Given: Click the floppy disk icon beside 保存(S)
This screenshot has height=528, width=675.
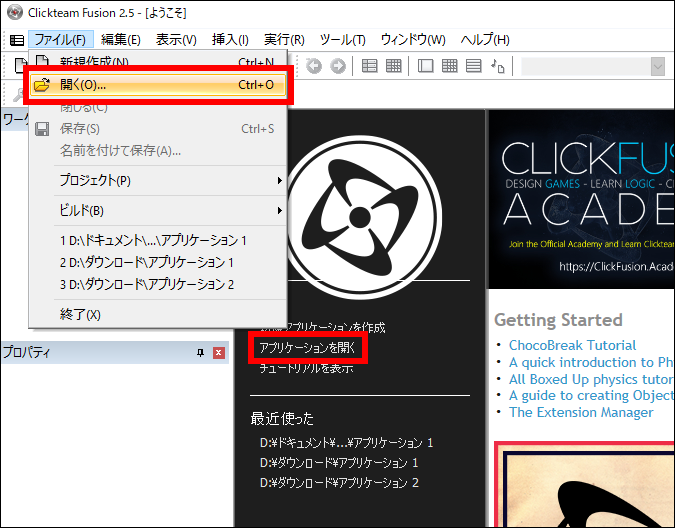Looking at the screenshot, I should tap(42, 129).
